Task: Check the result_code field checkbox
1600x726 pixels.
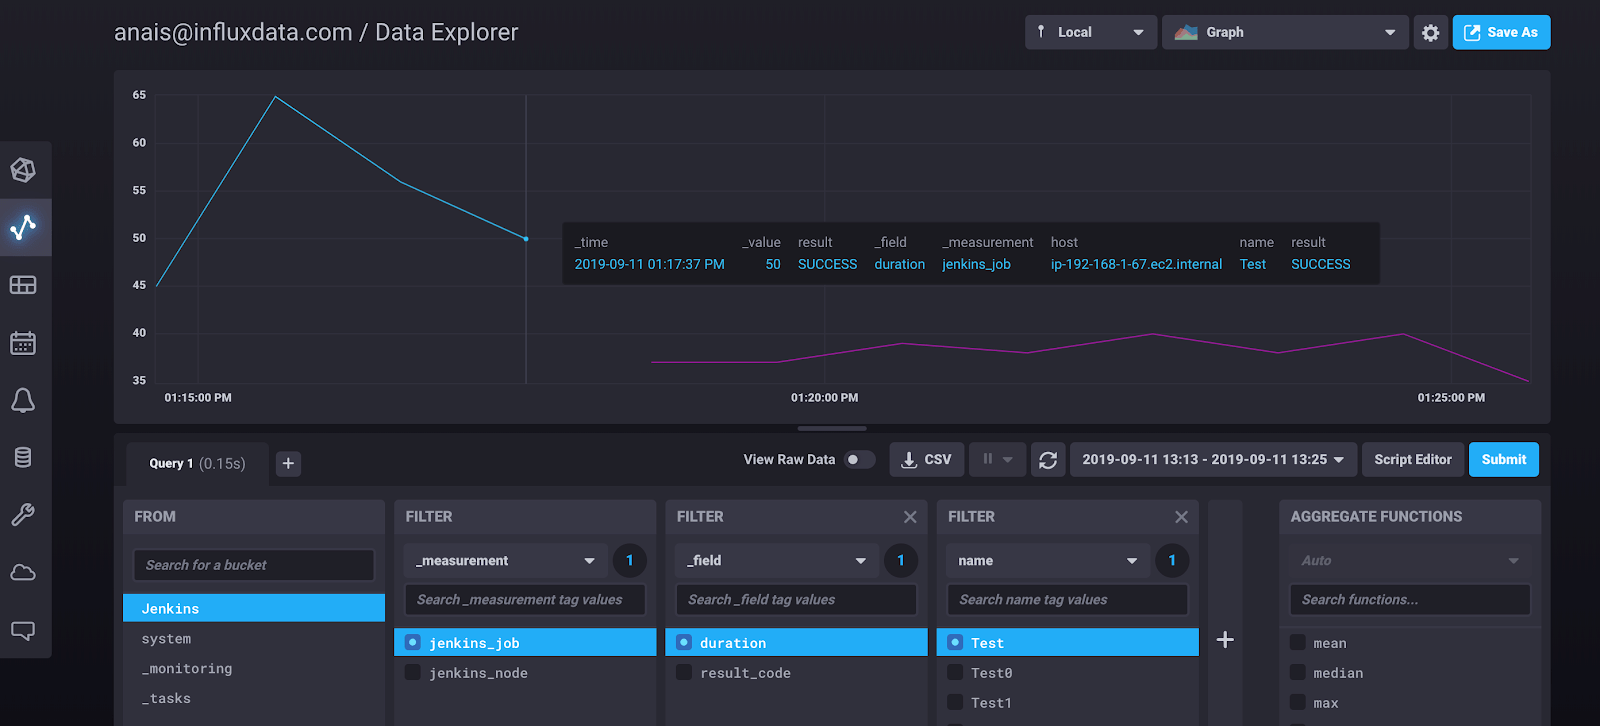Action: point(684,673)
